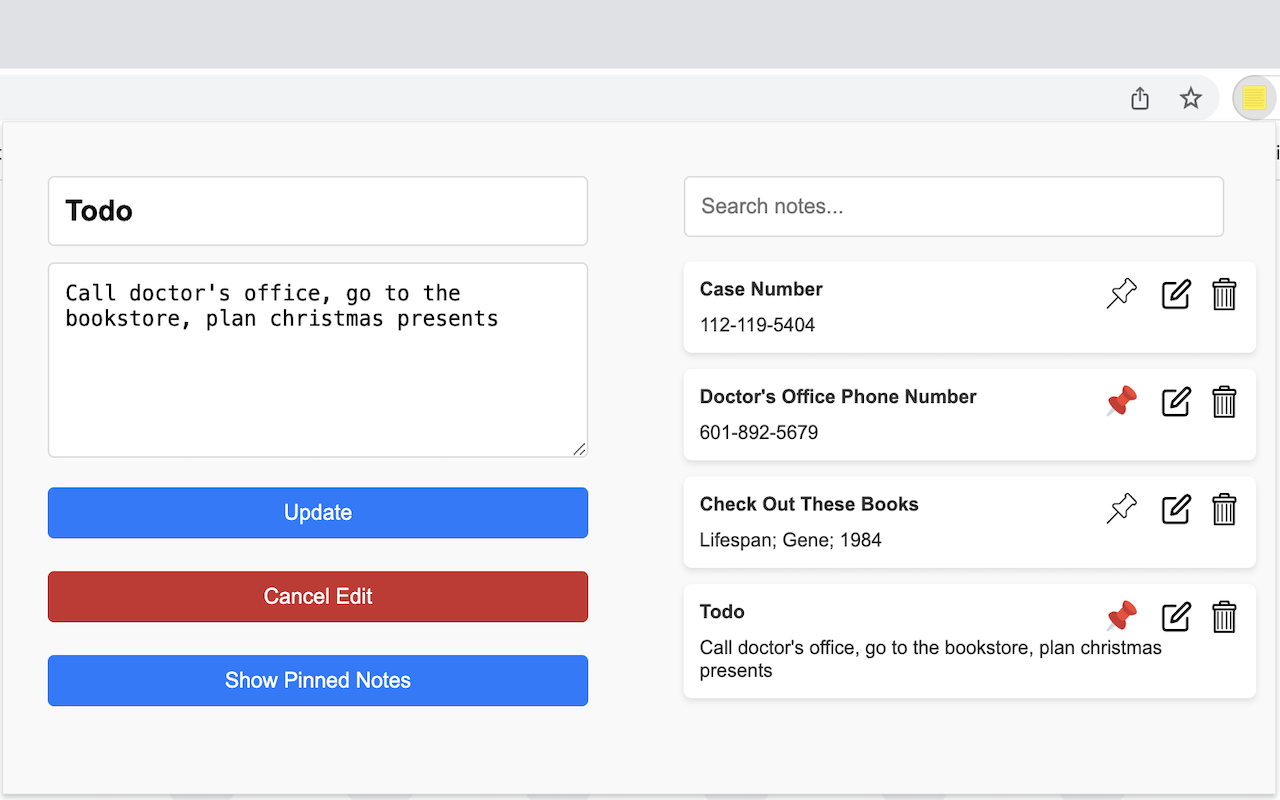Click the note body text area
Image resolution: width=1280 pixels, height=800 pixels.
click(318, 360)
